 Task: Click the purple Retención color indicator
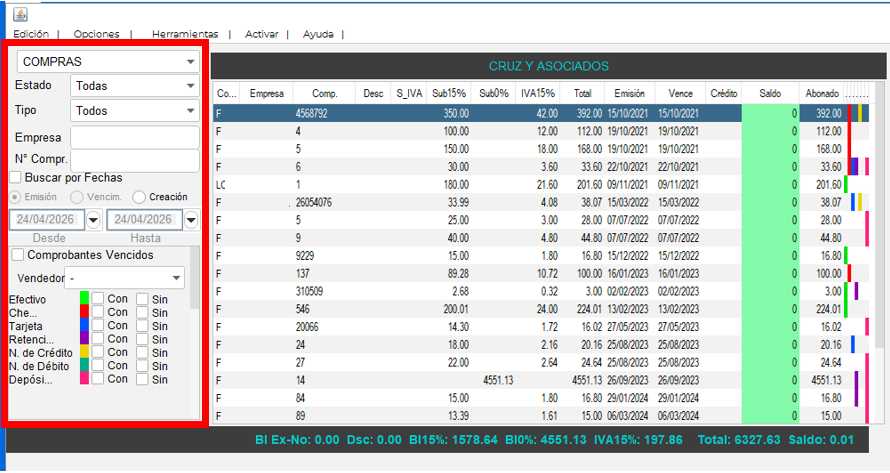point(85,338)
